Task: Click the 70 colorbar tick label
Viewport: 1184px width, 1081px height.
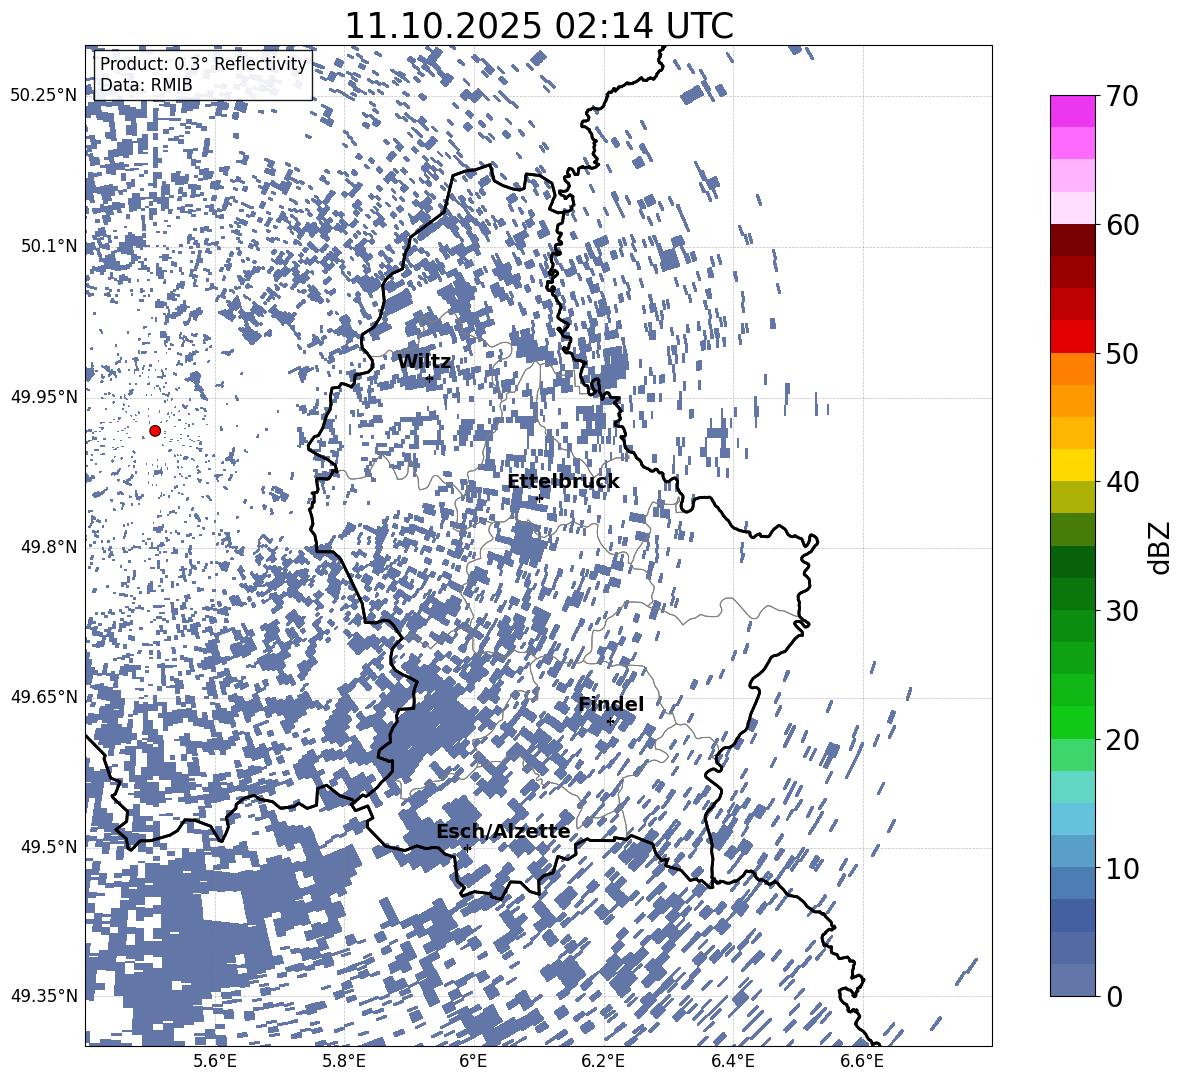Action: click(1122, 97)
